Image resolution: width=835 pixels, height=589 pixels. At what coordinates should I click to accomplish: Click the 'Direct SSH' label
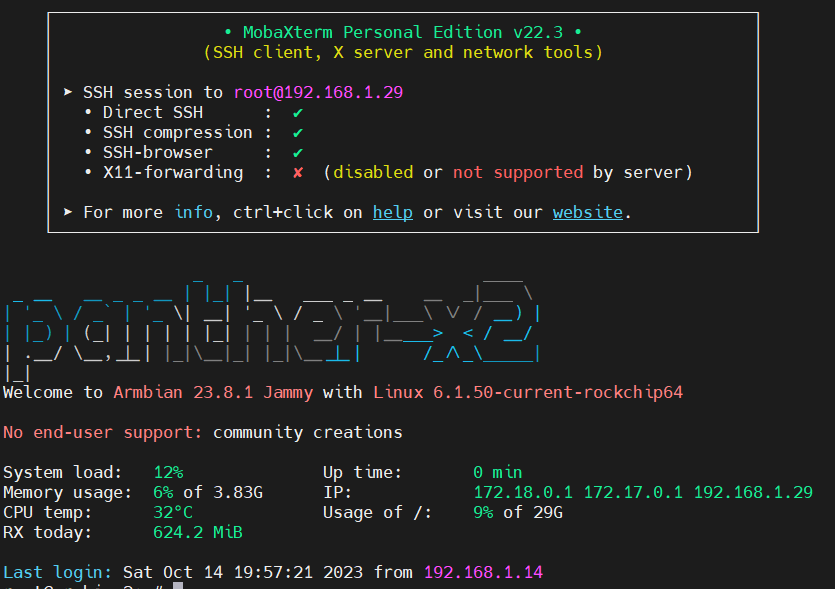point(153,113)
